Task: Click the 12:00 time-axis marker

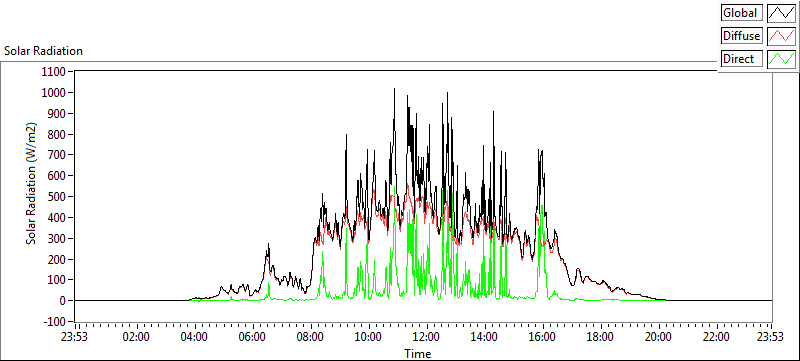Action: pos(426,337)
